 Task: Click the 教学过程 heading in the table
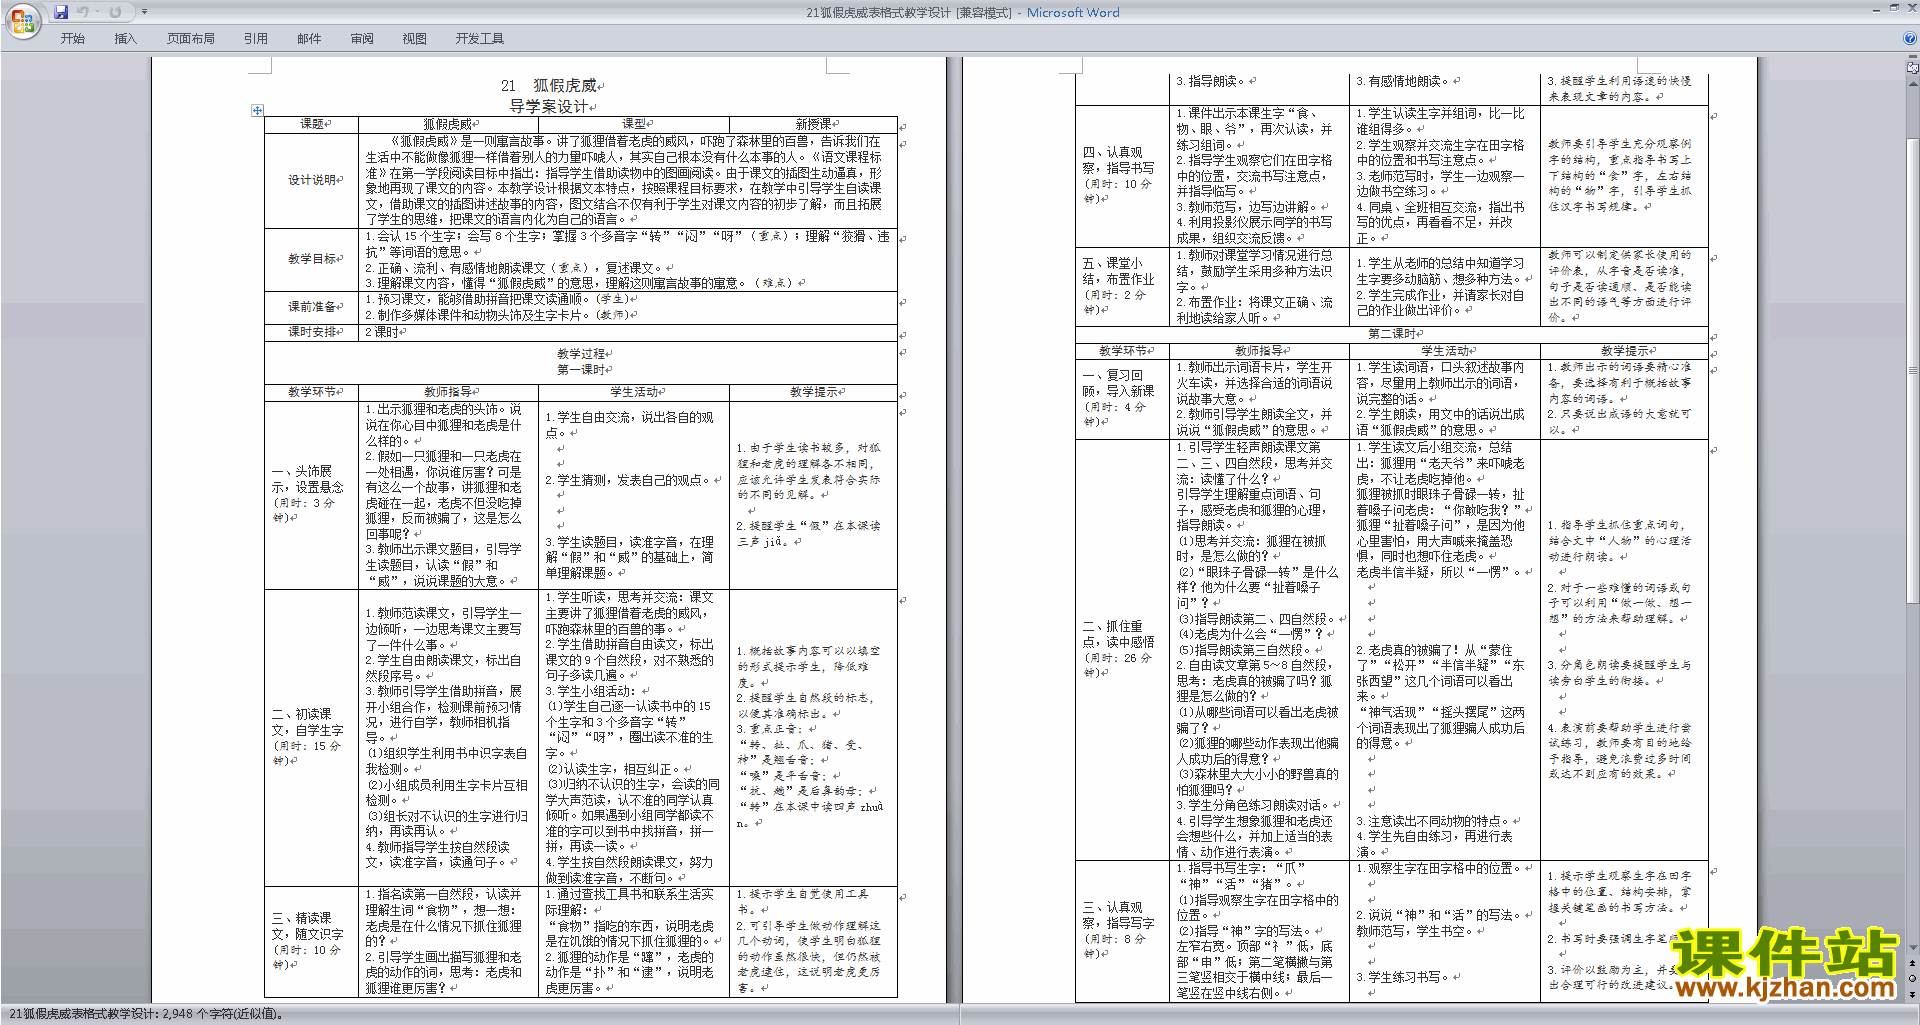click(581, 353)
